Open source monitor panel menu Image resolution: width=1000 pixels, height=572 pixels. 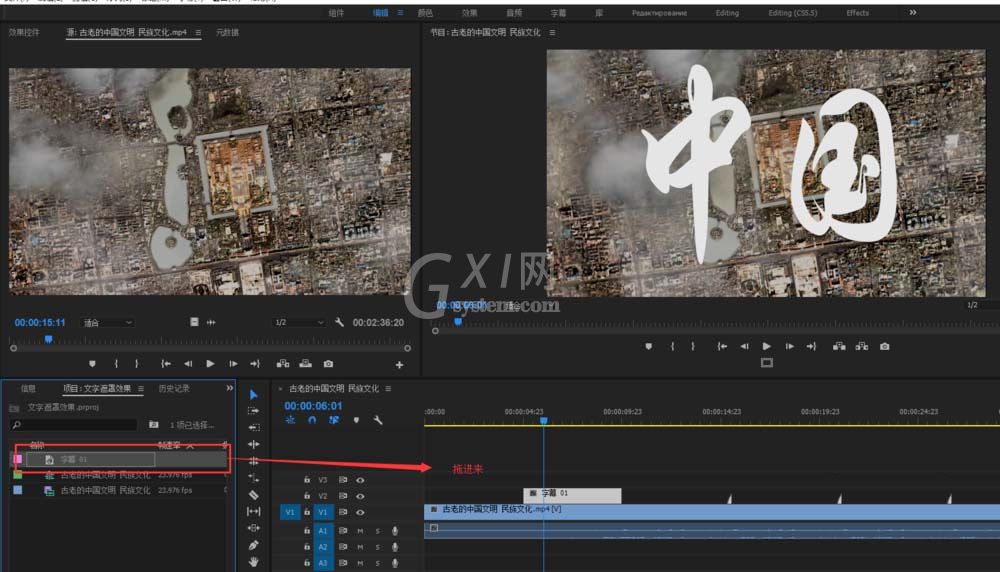(x=198, y=33)
